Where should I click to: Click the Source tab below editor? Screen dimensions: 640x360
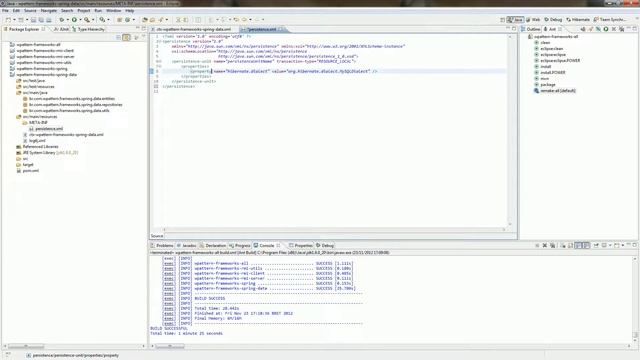coord(157,236)
